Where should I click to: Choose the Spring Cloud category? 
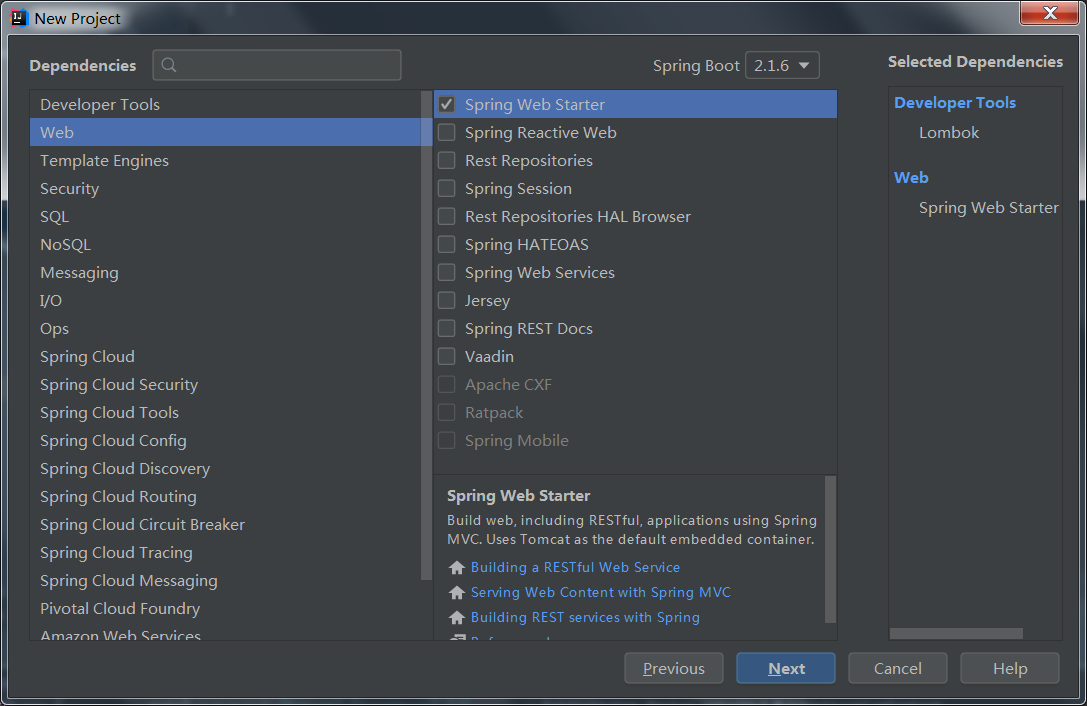click(x=225, y=356)
